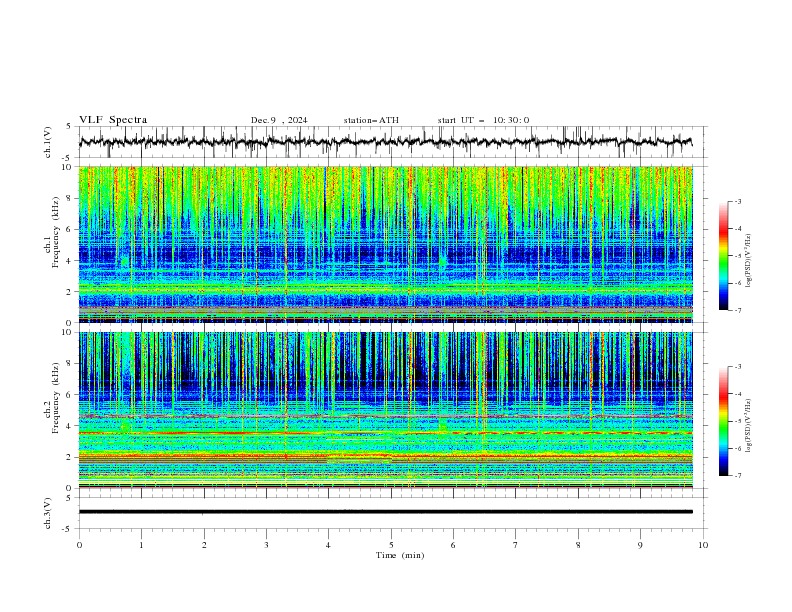Click time axis tick label "5"
Screen dimensions: 792x612
point(391,545)
